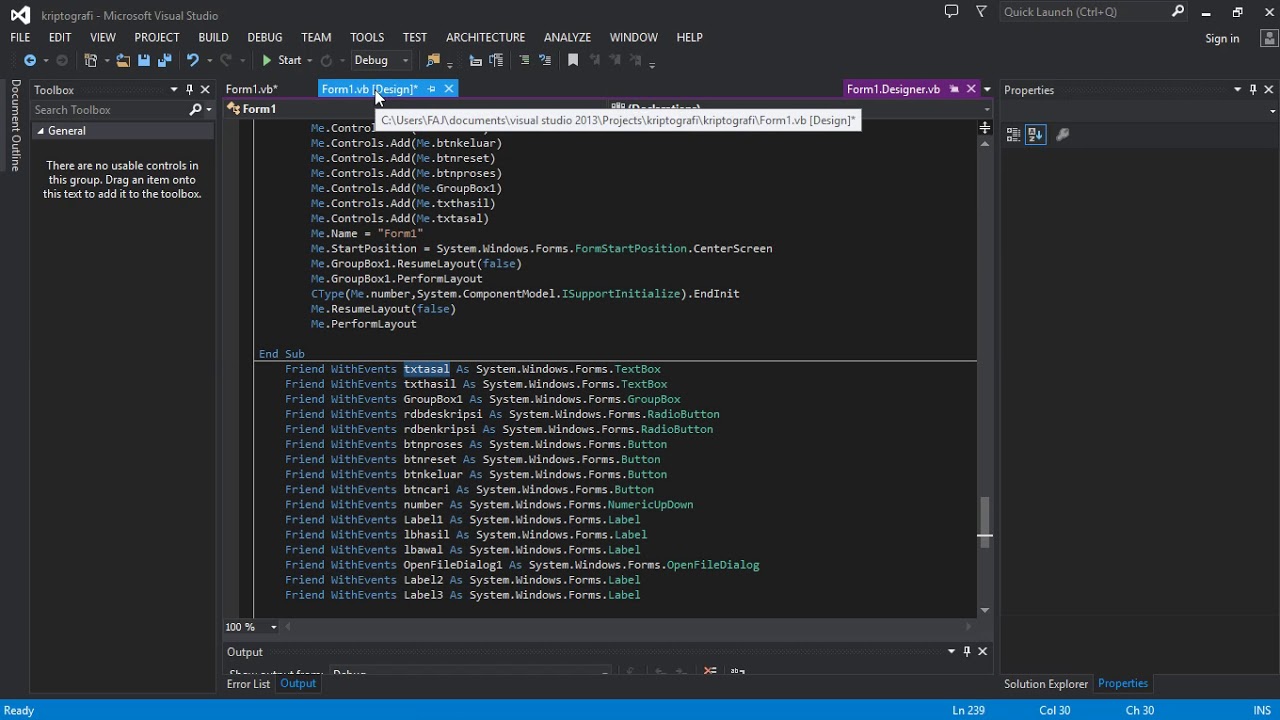Click the Quick Launch search field
Viewport: 1280px width, 720px height.
(1085, 12)
